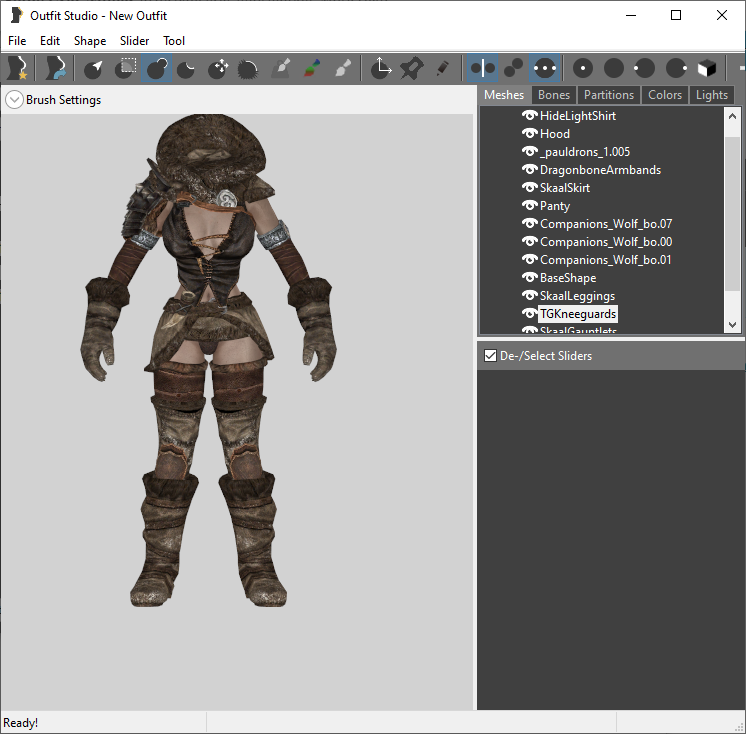Viewport: 746px width, 734px height.
Task: Pick the solid round brush preset
Action: [614, 69]
